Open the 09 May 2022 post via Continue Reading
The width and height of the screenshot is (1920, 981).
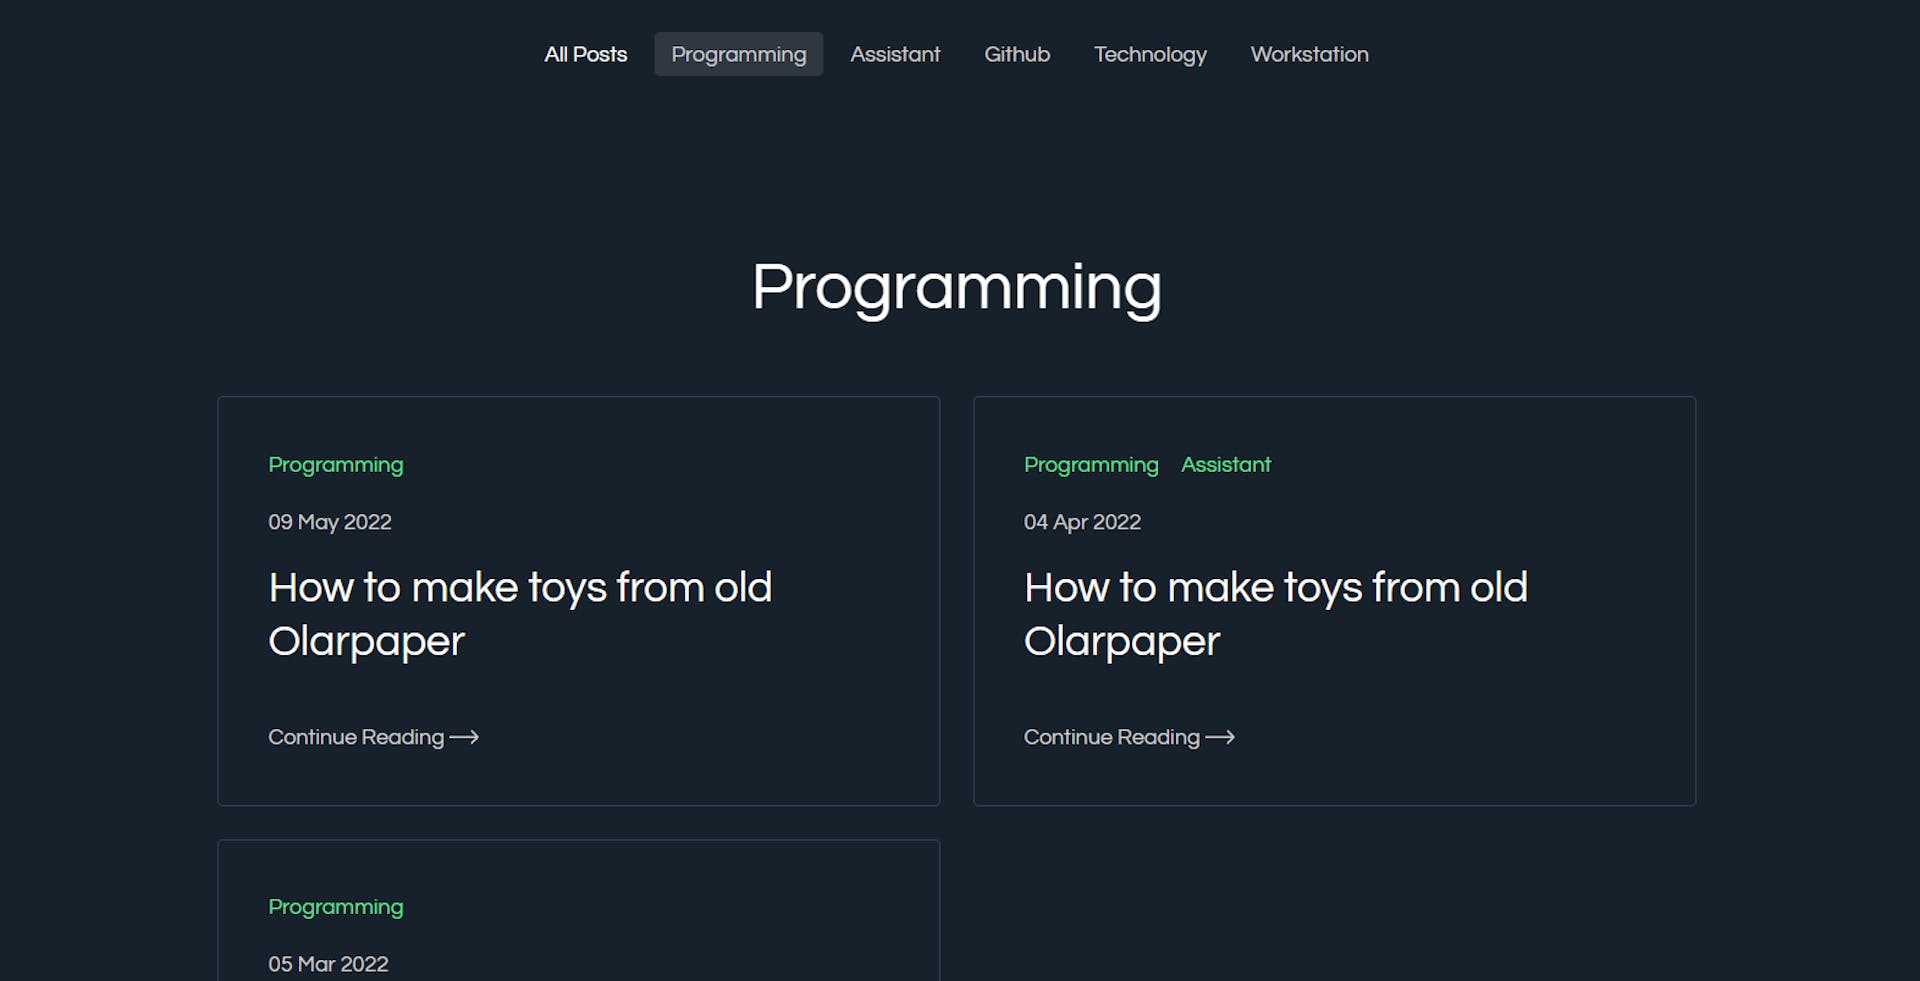pyautogui.click(x=356, y=737)
